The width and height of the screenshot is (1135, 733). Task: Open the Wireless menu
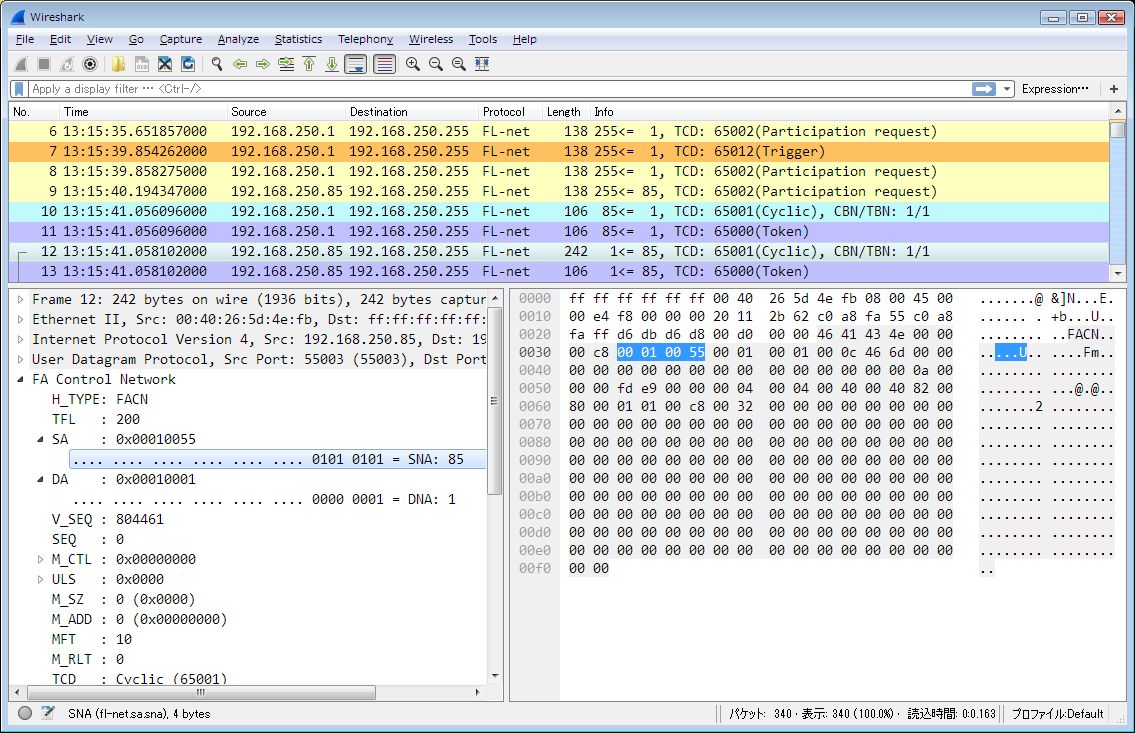tap(431, 39)
